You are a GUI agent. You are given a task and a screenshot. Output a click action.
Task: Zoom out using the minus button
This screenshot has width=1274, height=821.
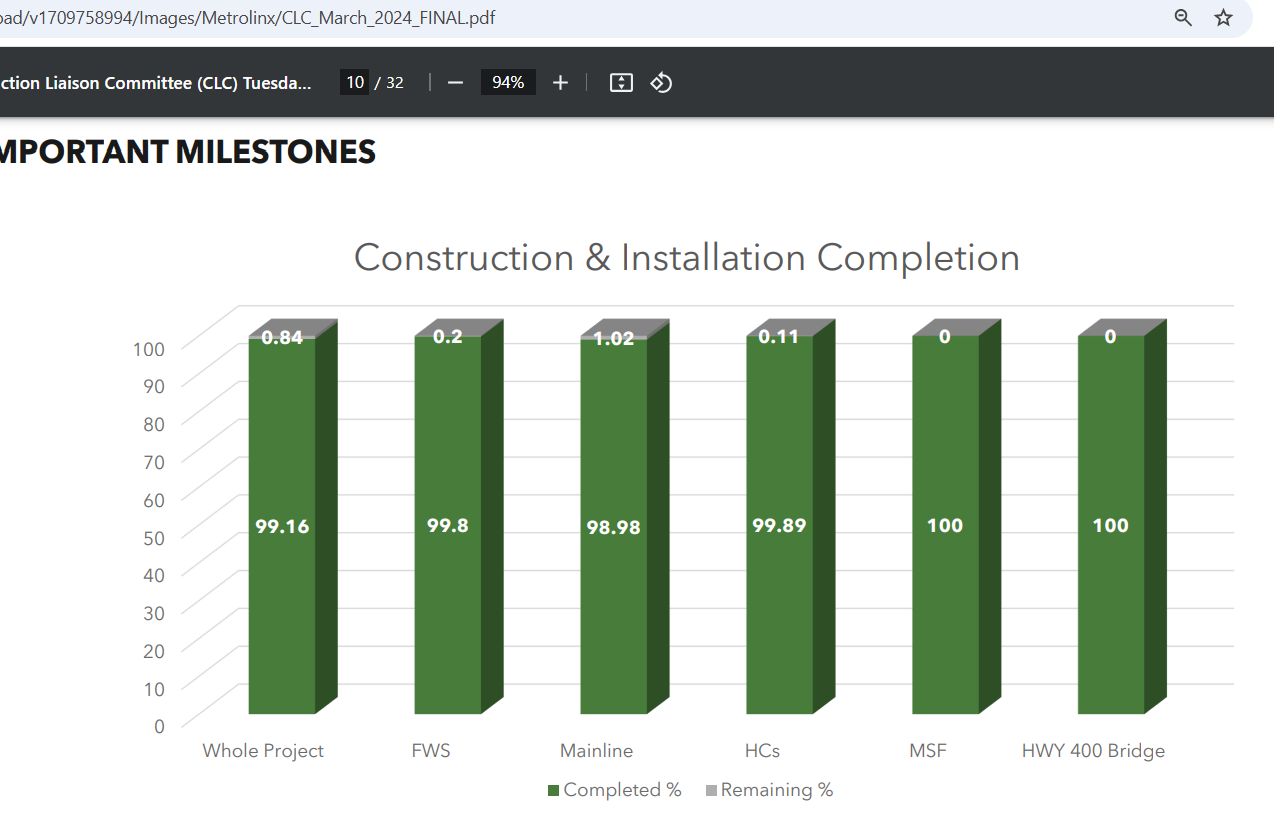[x=455, y=82]
